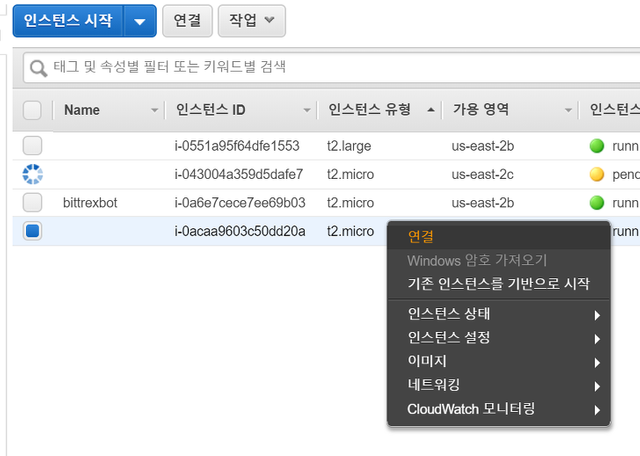Click instance ID i-043004a359d5dafe7
Screen dimensions: 640x456
[x=239, y=175]
